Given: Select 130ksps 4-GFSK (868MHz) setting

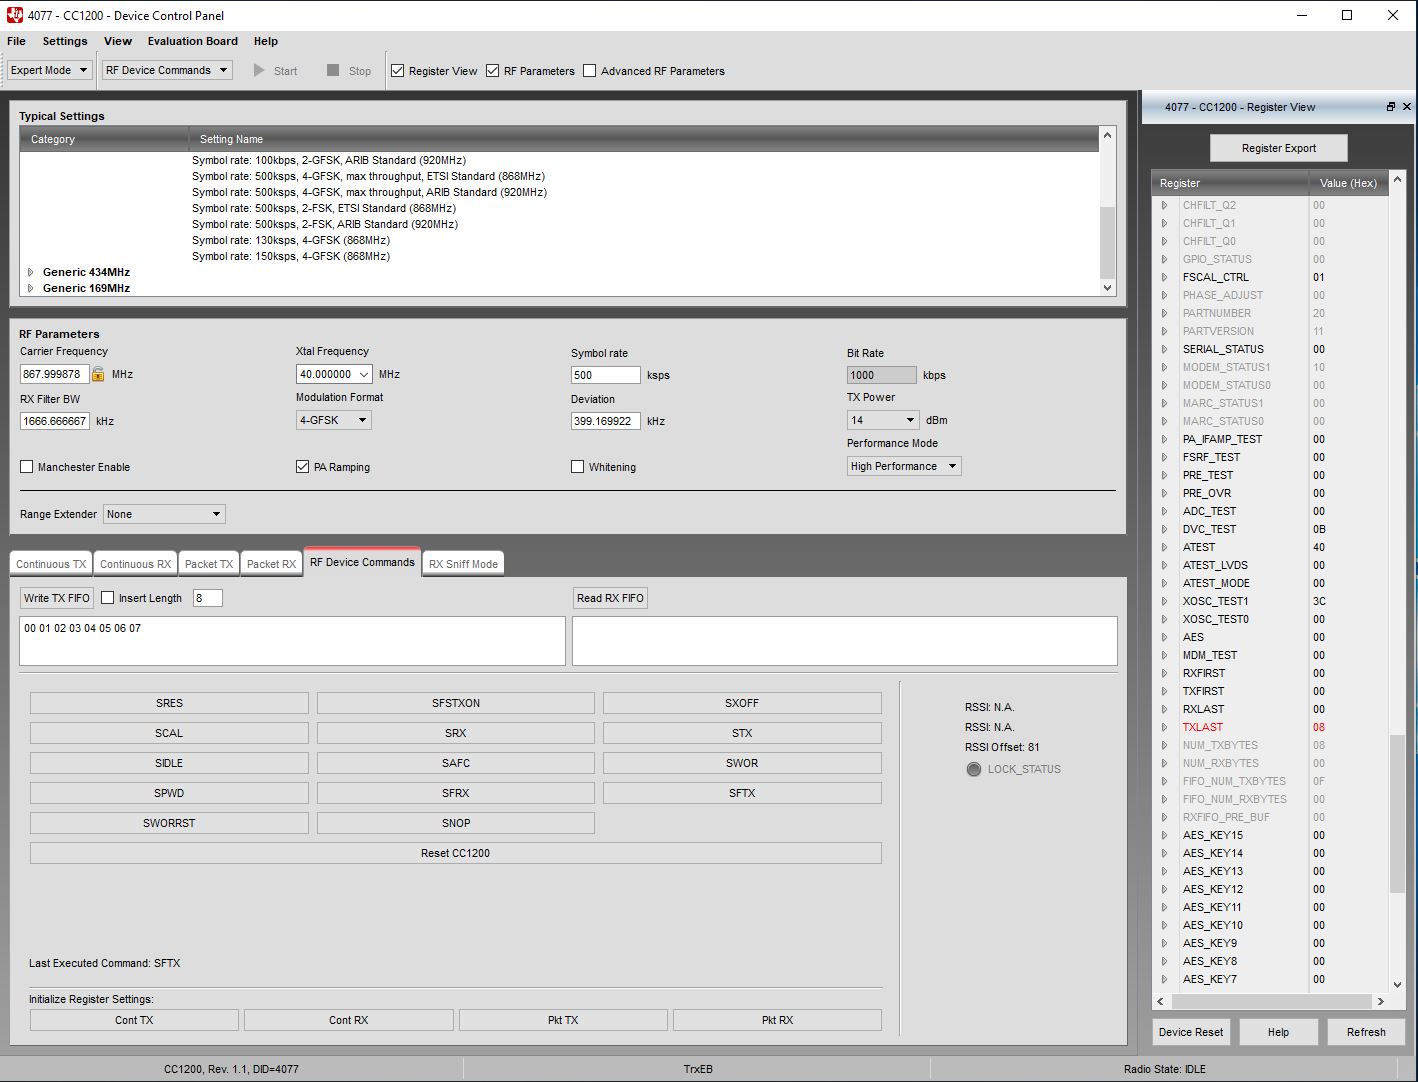Looking at the screenshot, I should pos(291,240).
